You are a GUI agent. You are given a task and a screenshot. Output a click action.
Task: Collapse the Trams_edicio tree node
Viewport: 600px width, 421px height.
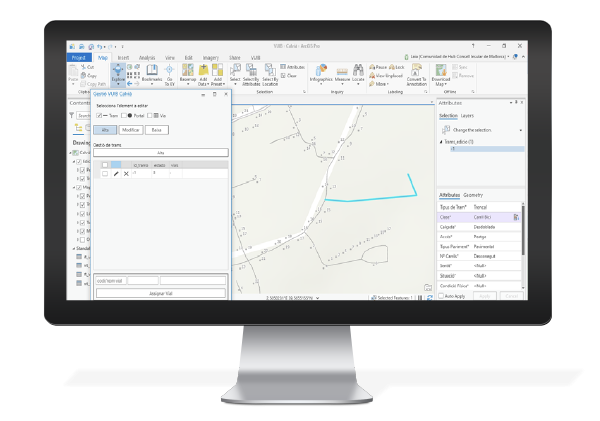coord(441,142)
